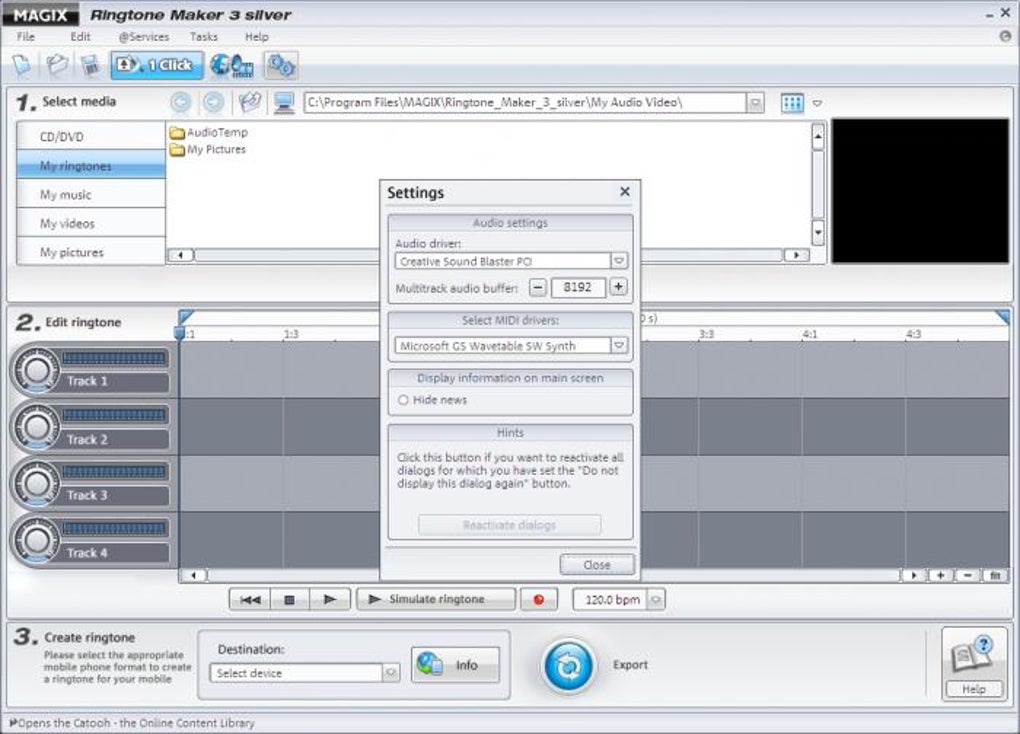
Task: Go back in the media browser
Action: pyautogui.click(x=181, y=102)
